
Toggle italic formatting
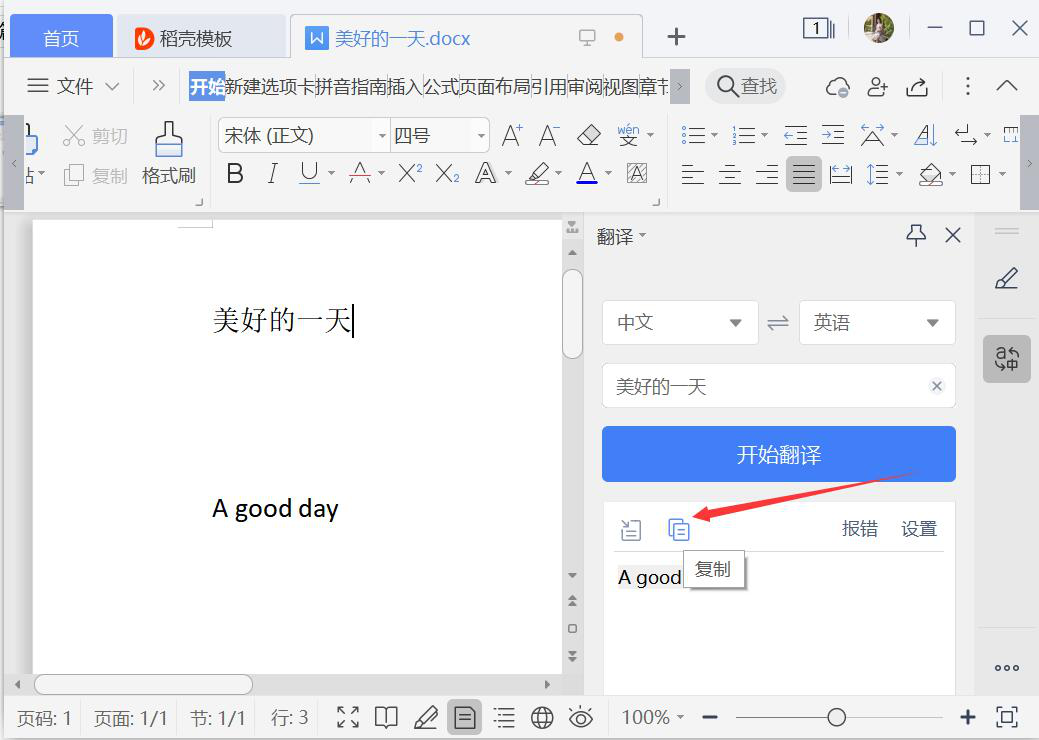pyautogui.click(x=272, y=175)
